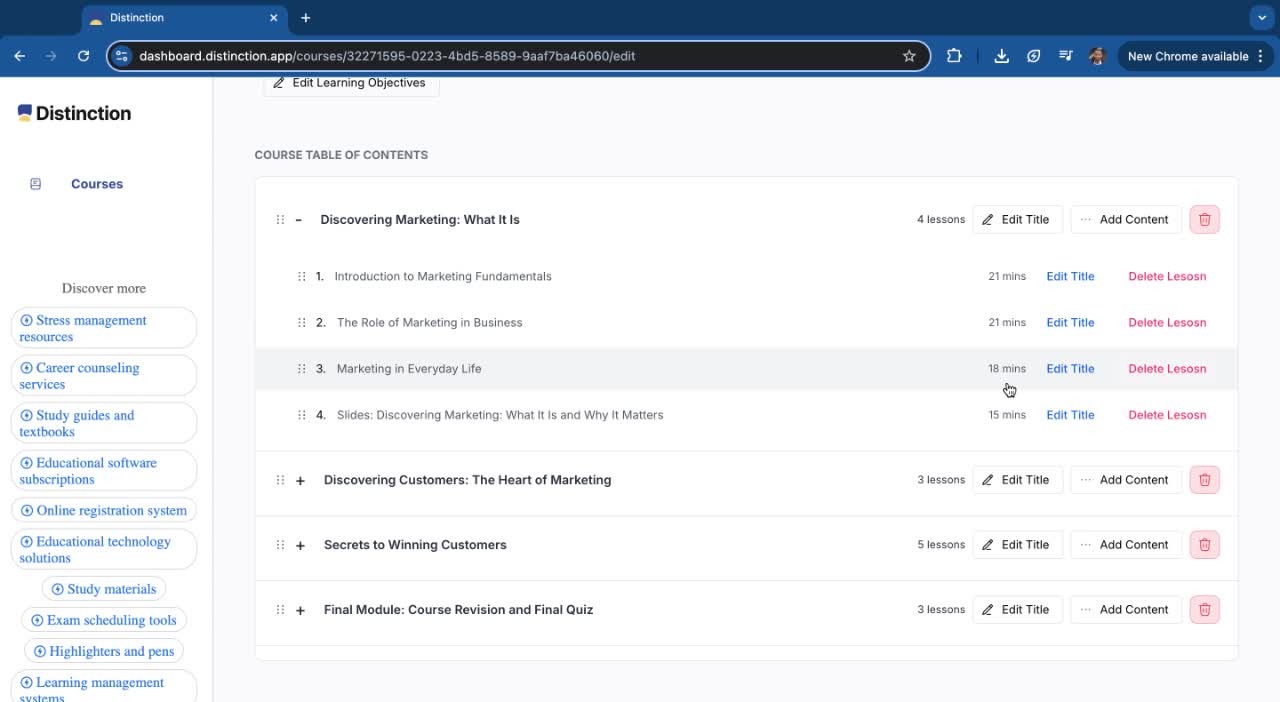
Task: Click the browser address bar URL
Action: [500, 56]
